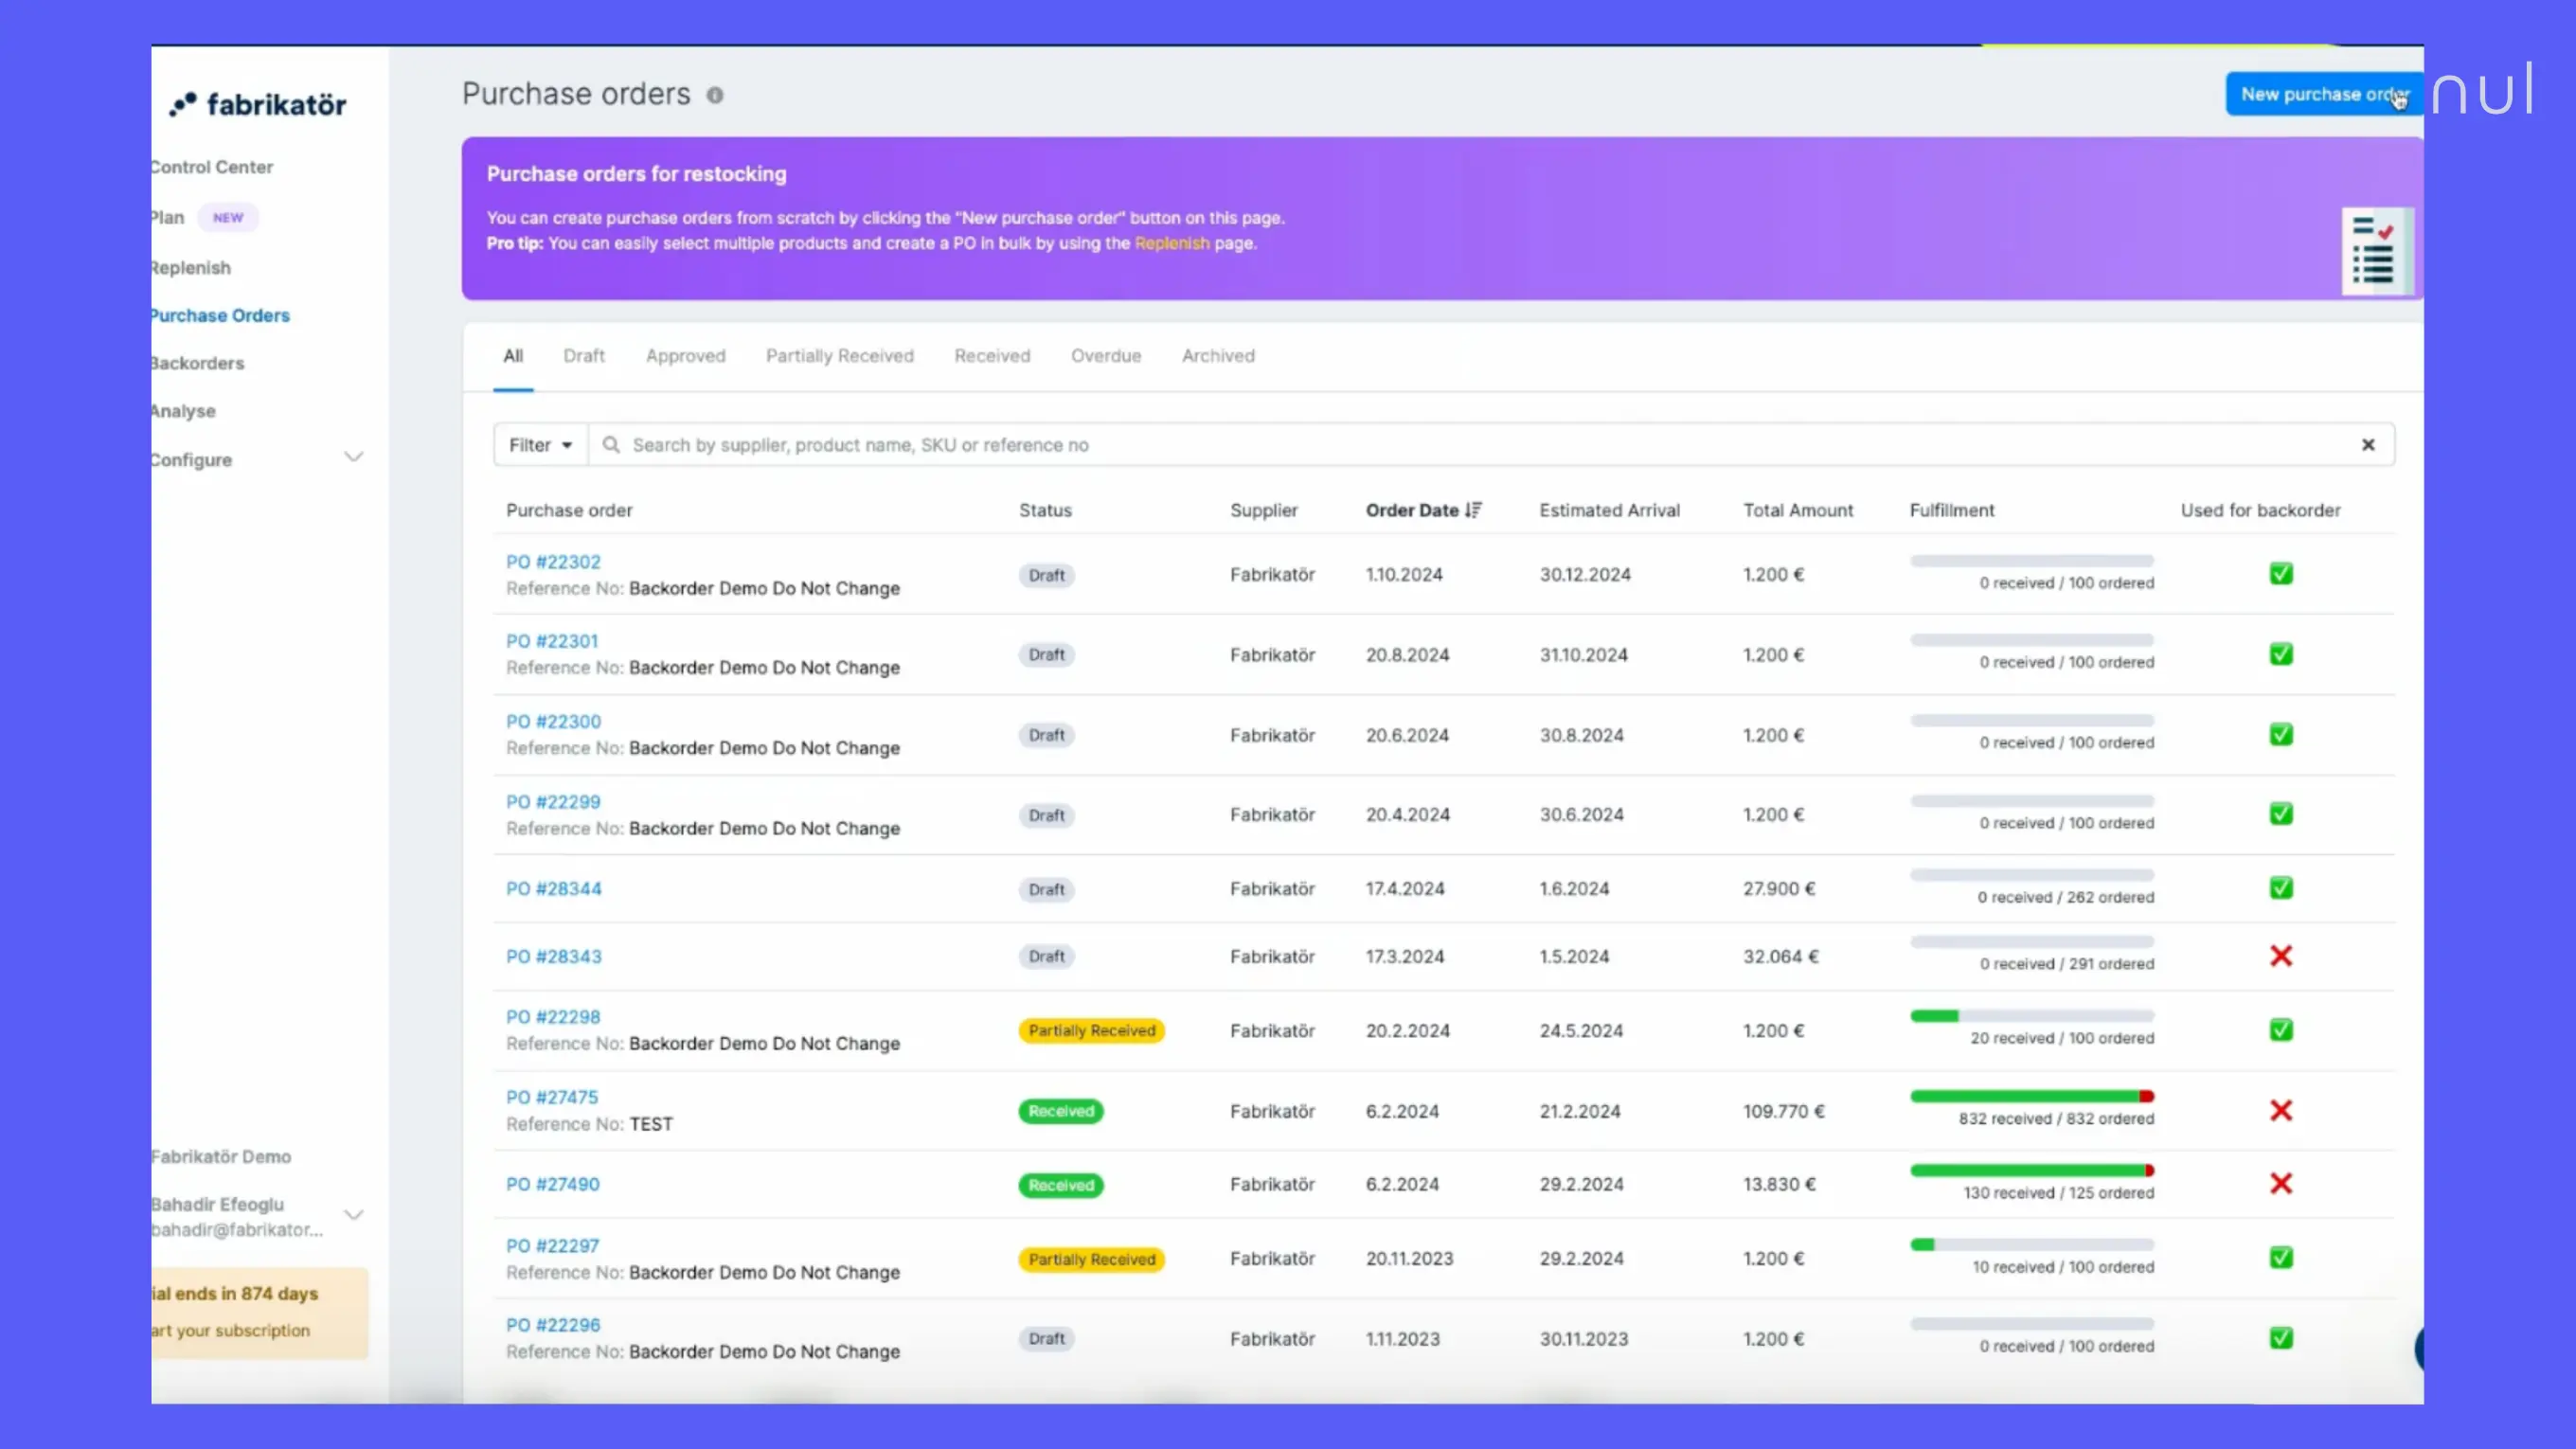Switch to the Approved tab
The width and height of the screenshot is (2576, 1449).
tap(686, 356)
